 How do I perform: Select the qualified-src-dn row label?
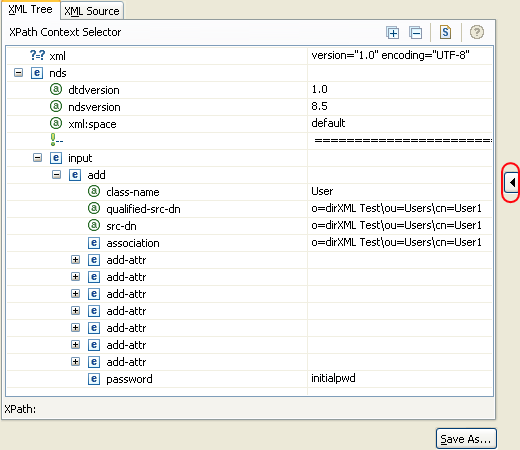143,209
